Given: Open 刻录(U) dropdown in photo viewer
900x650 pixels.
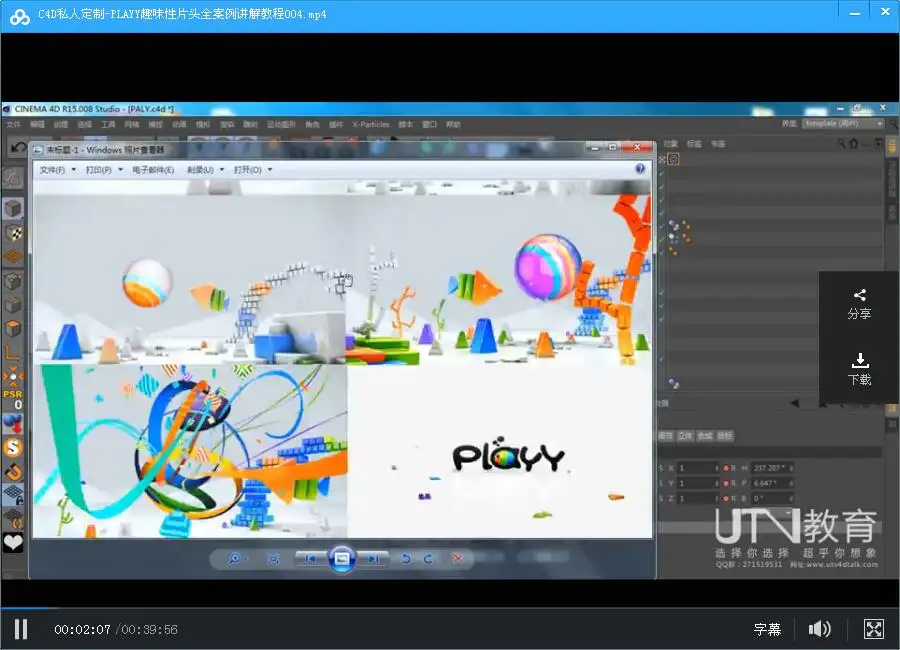Looking at the screenshot, I should pyautogui.click(x=205, y=169).
